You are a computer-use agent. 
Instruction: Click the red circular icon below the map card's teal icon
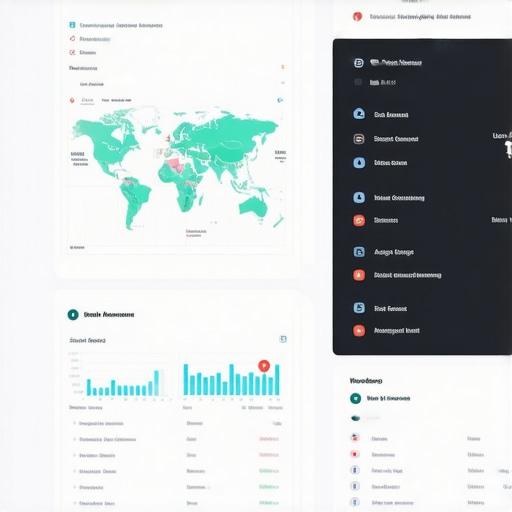tap(72, 39)
